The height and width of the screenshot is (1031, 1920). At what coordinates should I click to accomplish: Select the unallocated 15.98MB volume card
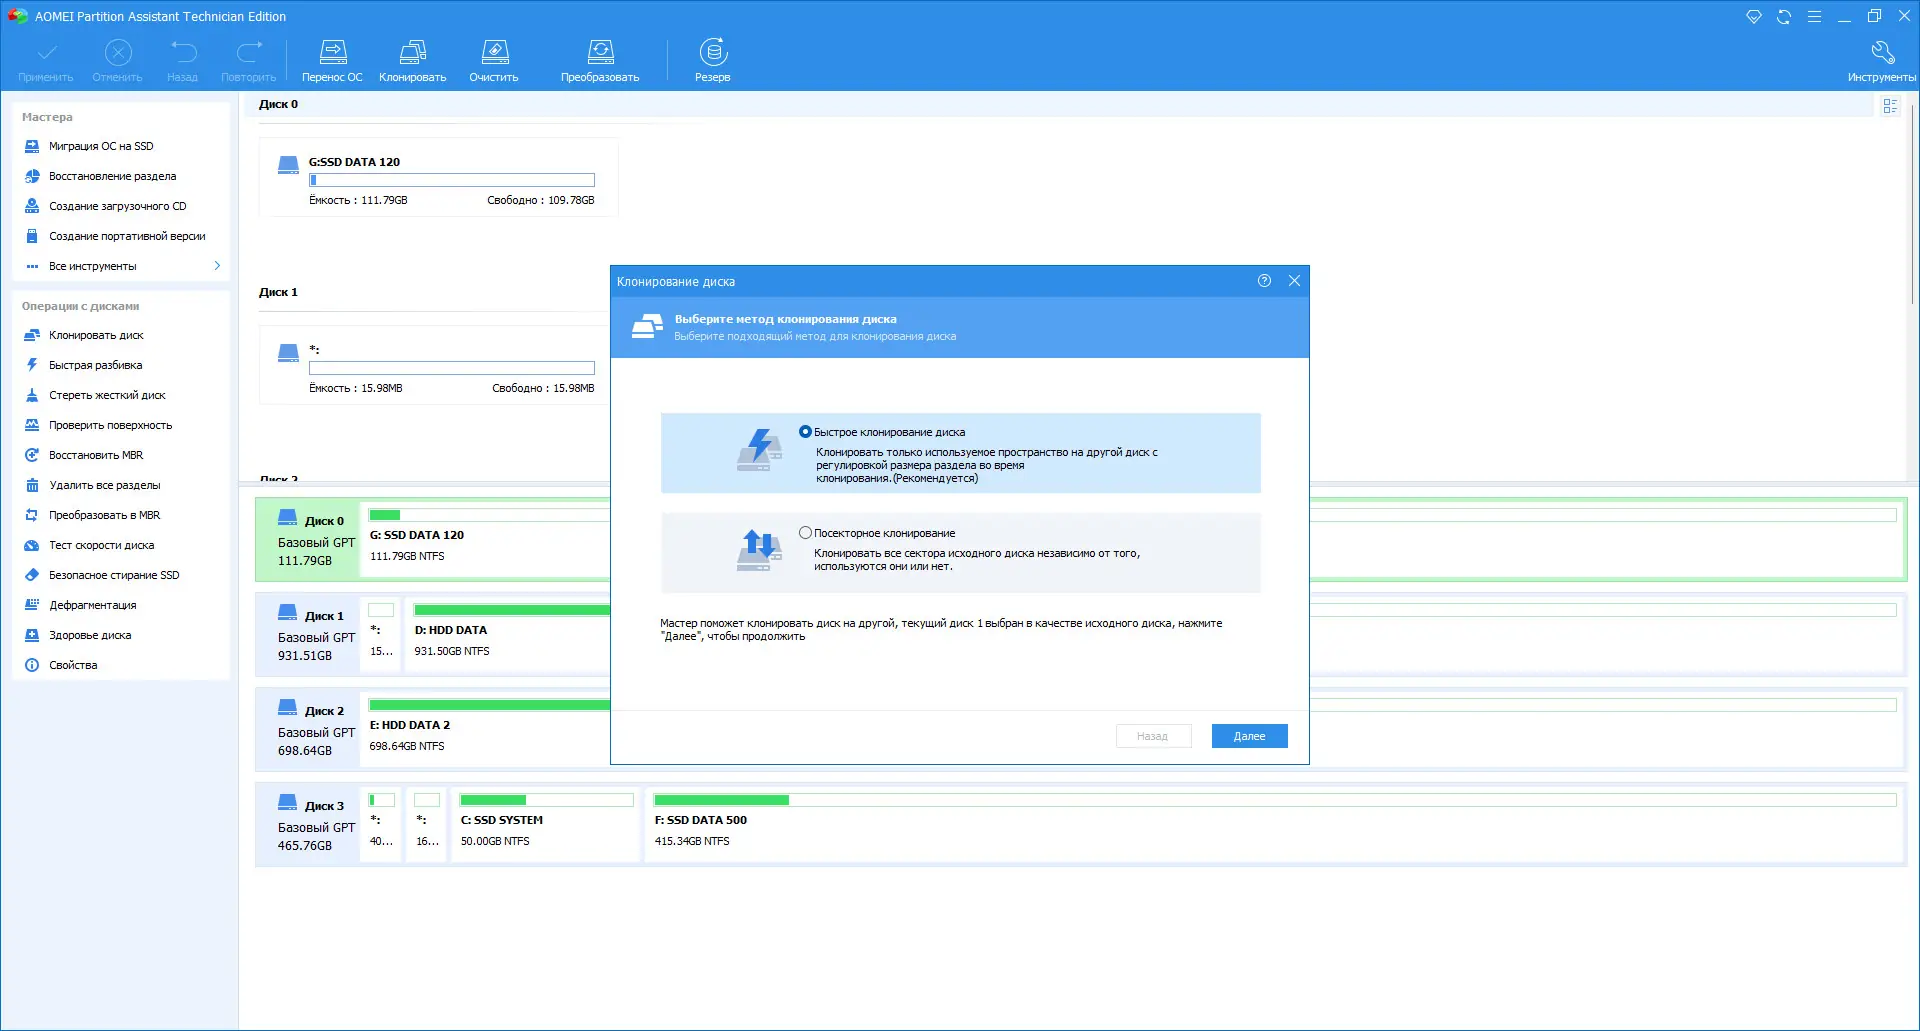coord(435,365)
